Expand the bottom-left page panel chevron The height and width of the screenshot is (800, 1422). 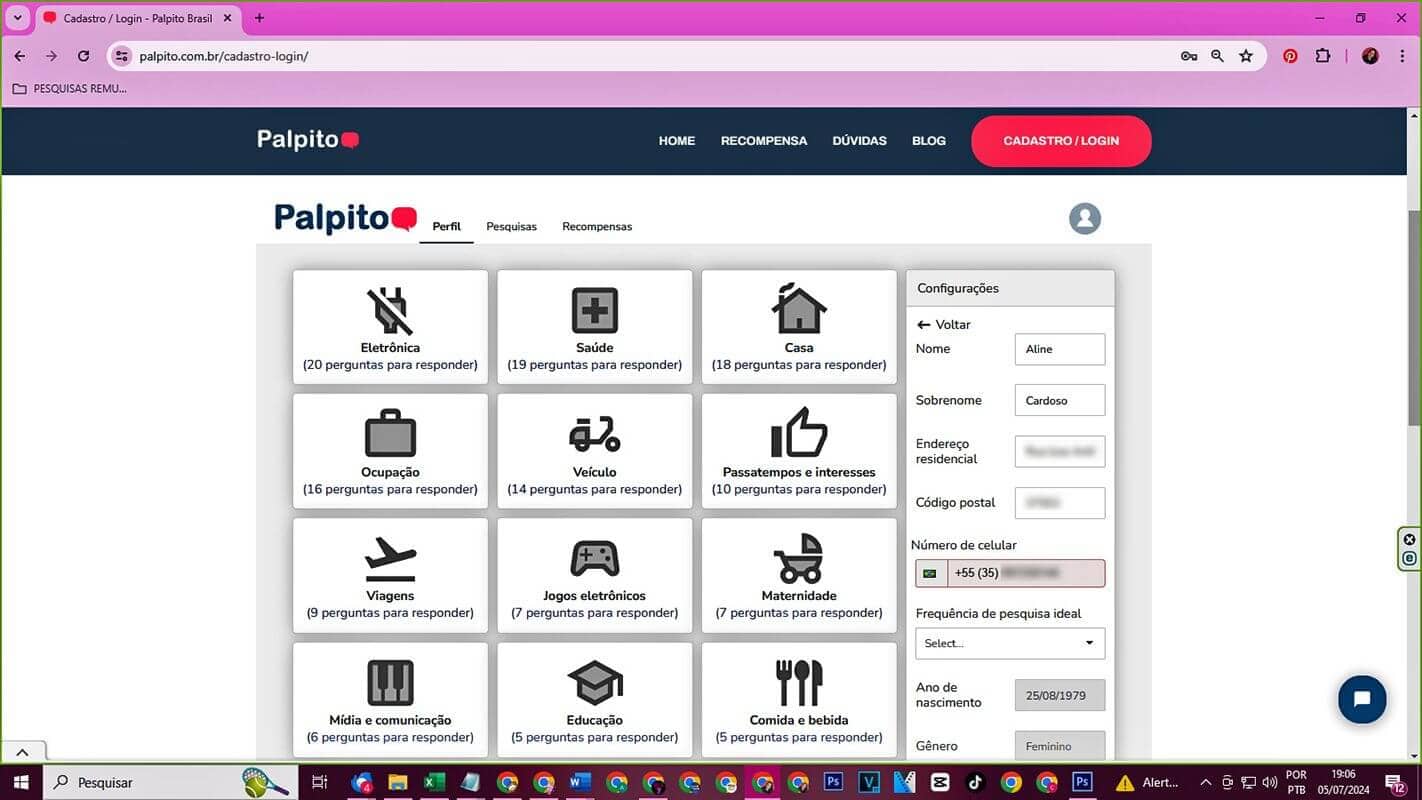pos(22,752)
